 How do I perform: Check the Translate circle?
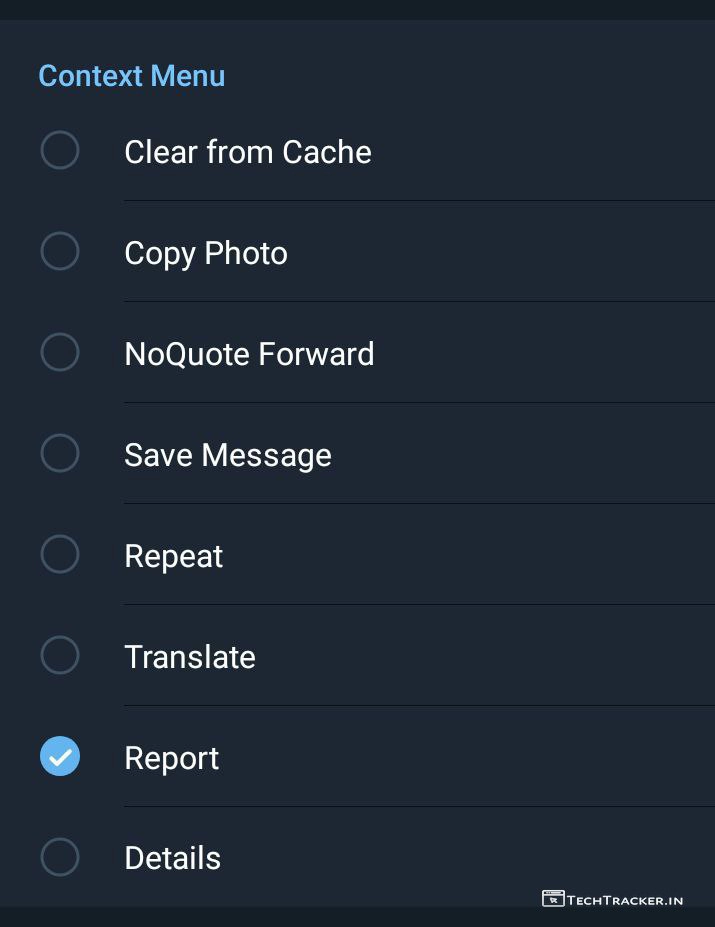point(60,656)
